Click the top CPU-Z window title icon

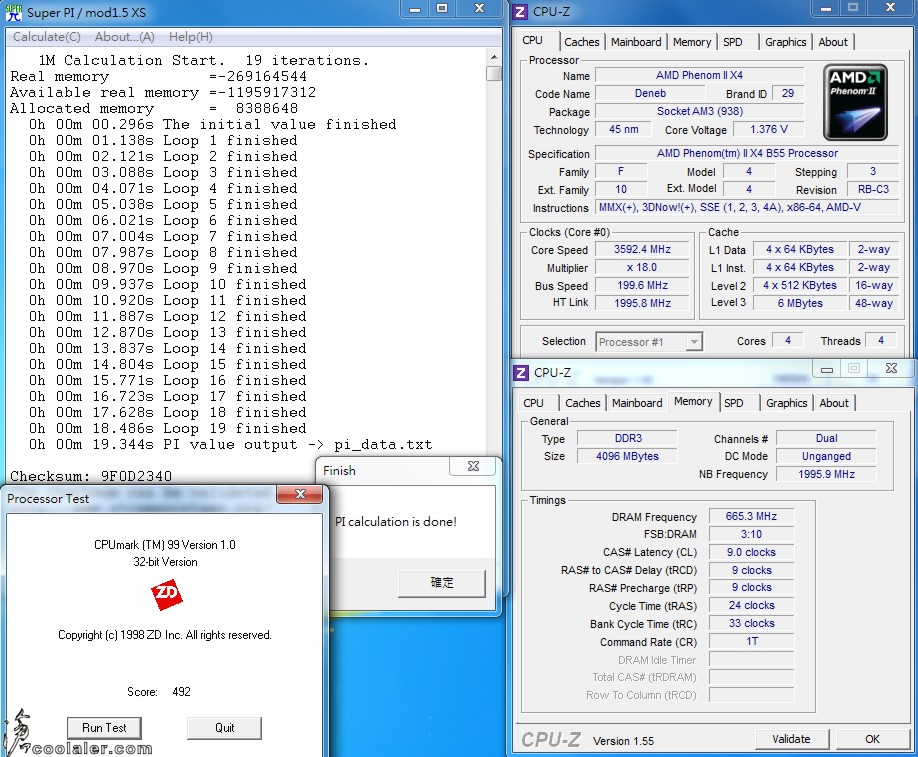click(x=521, y=12)
